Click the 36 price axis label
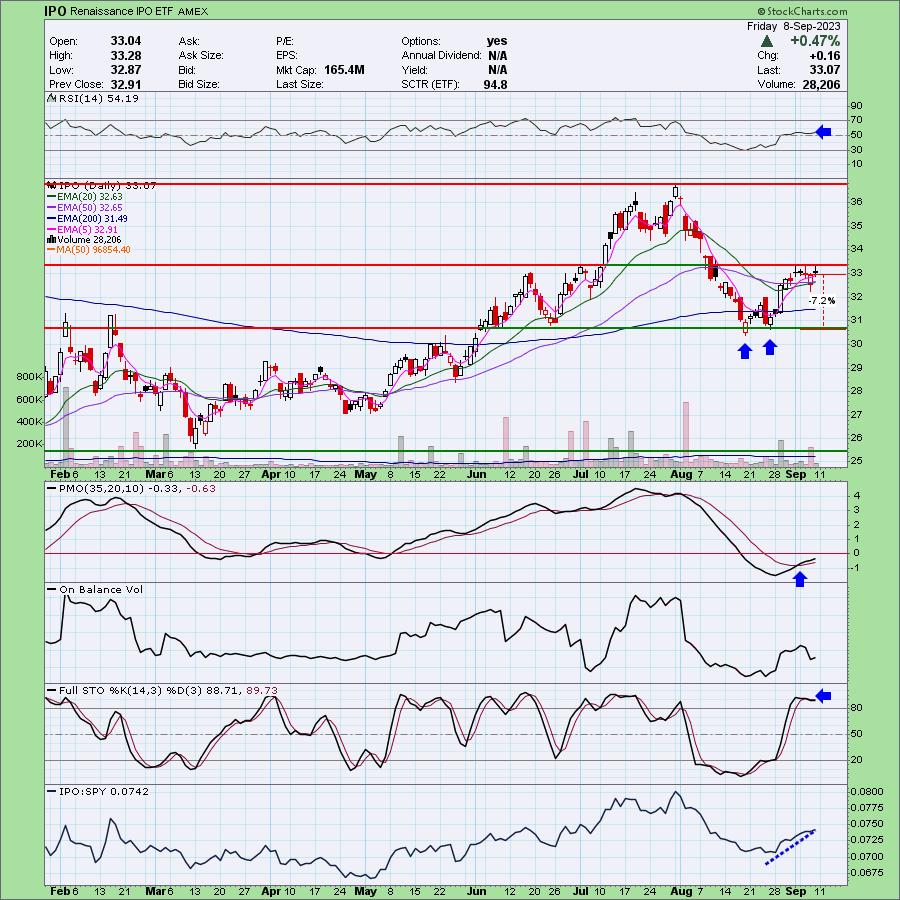The image size is (900, 900). pyautogui.click(x=856, y=201)
